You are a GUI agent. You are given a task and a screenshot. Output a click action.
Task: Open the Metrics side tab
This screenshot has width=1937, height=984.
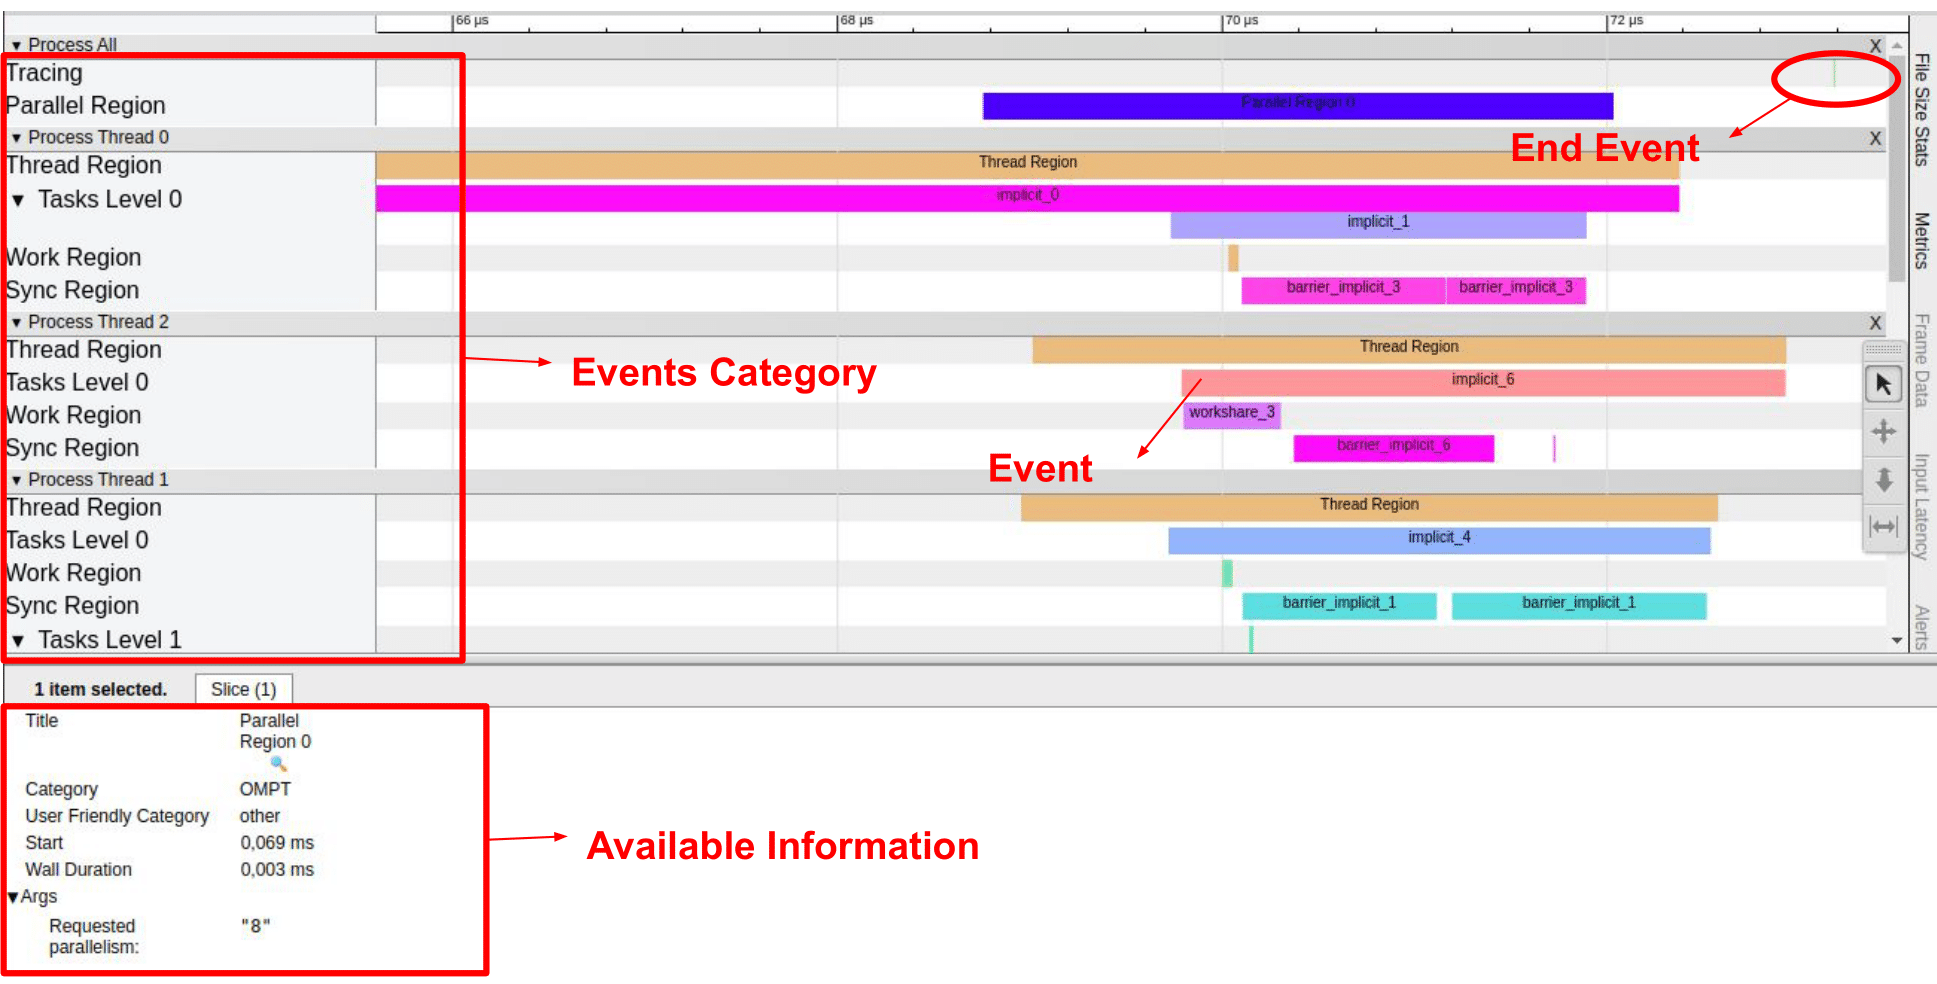[x=1920, y=240]
